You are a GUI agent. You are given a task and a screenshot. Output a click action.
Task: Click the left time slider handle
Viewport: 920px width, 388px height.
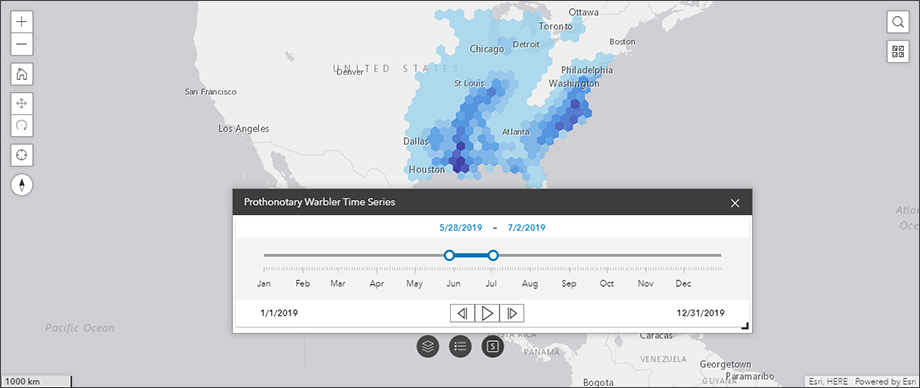pyautogui.click(x=449, y=255)
